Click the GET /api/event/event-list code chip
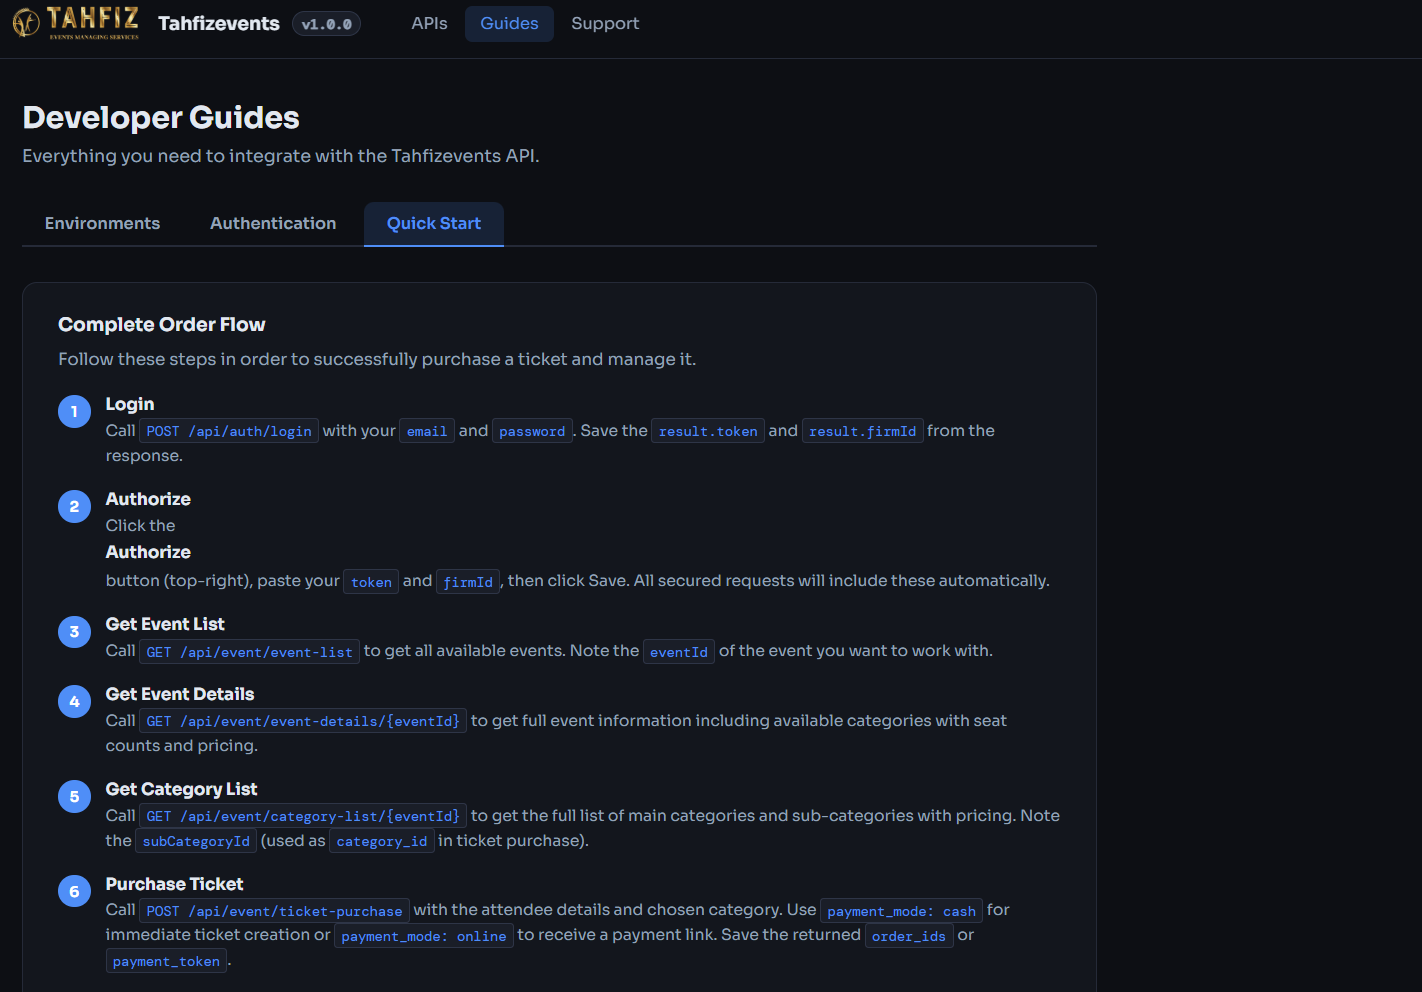Image resolution: width=1422 pixels, height=992 pixels. (249, 652)
